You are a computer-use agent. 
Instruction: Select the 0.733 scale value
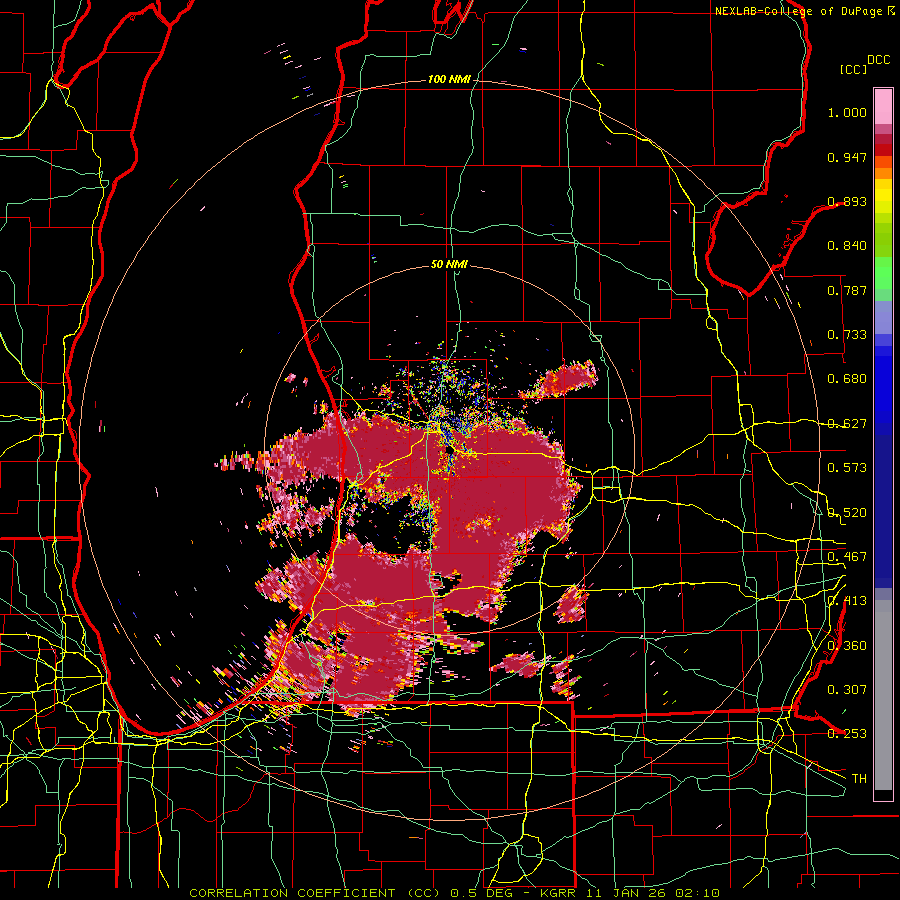847,335
